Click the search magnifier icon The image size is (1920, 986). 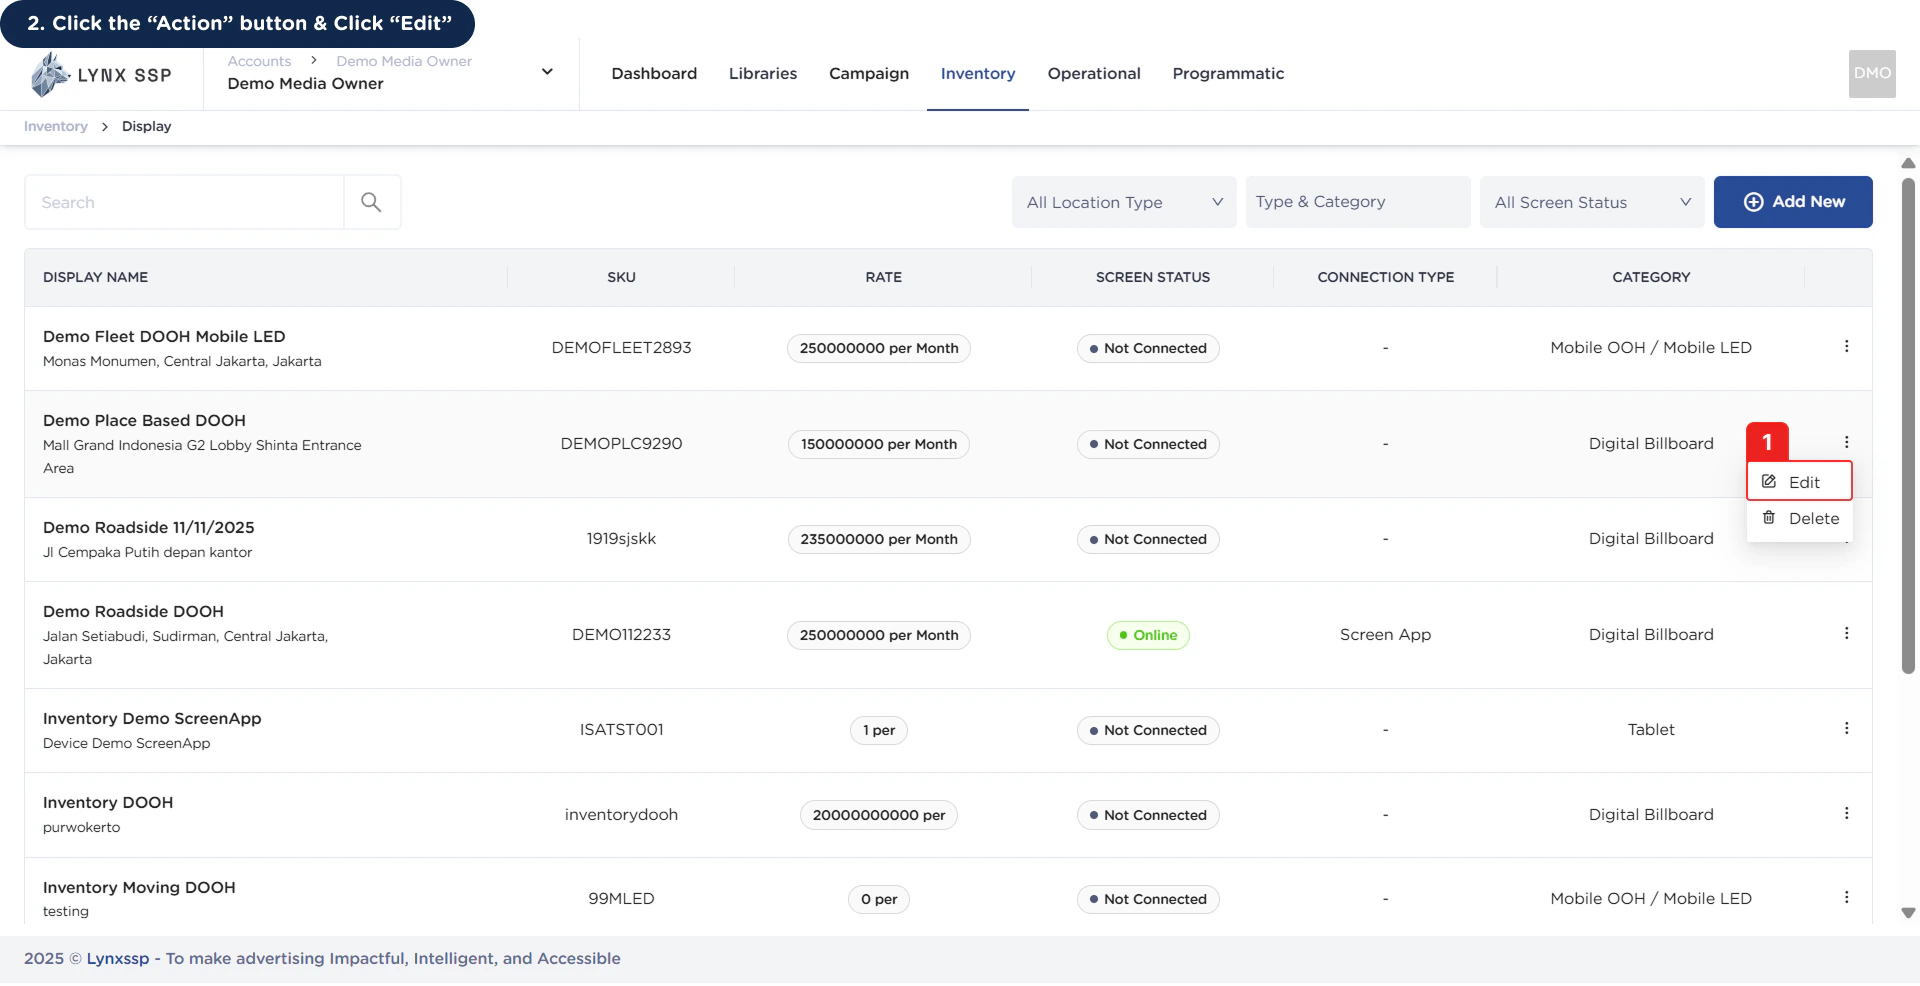[371, 202]
